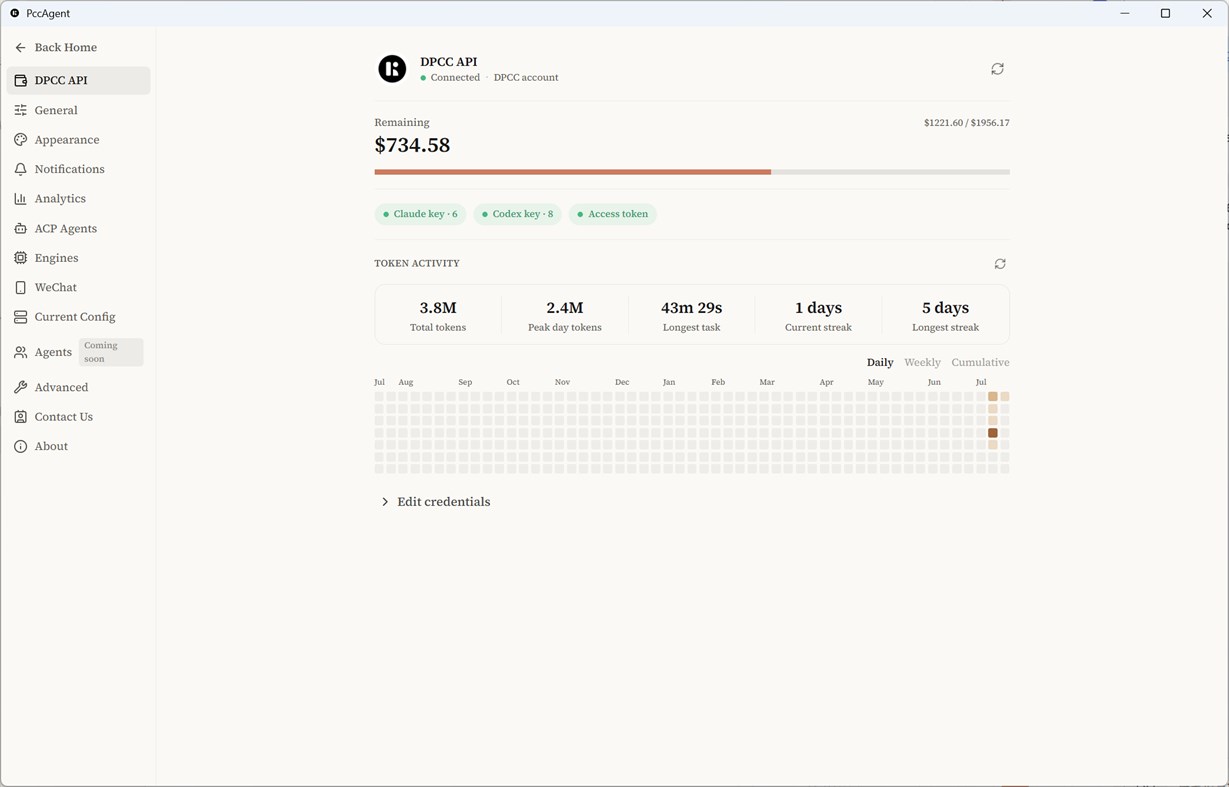The width and height of the screenshot is (1229, 787).
Task: Refresh the Token Activity stats
Action: [1000, 264]
